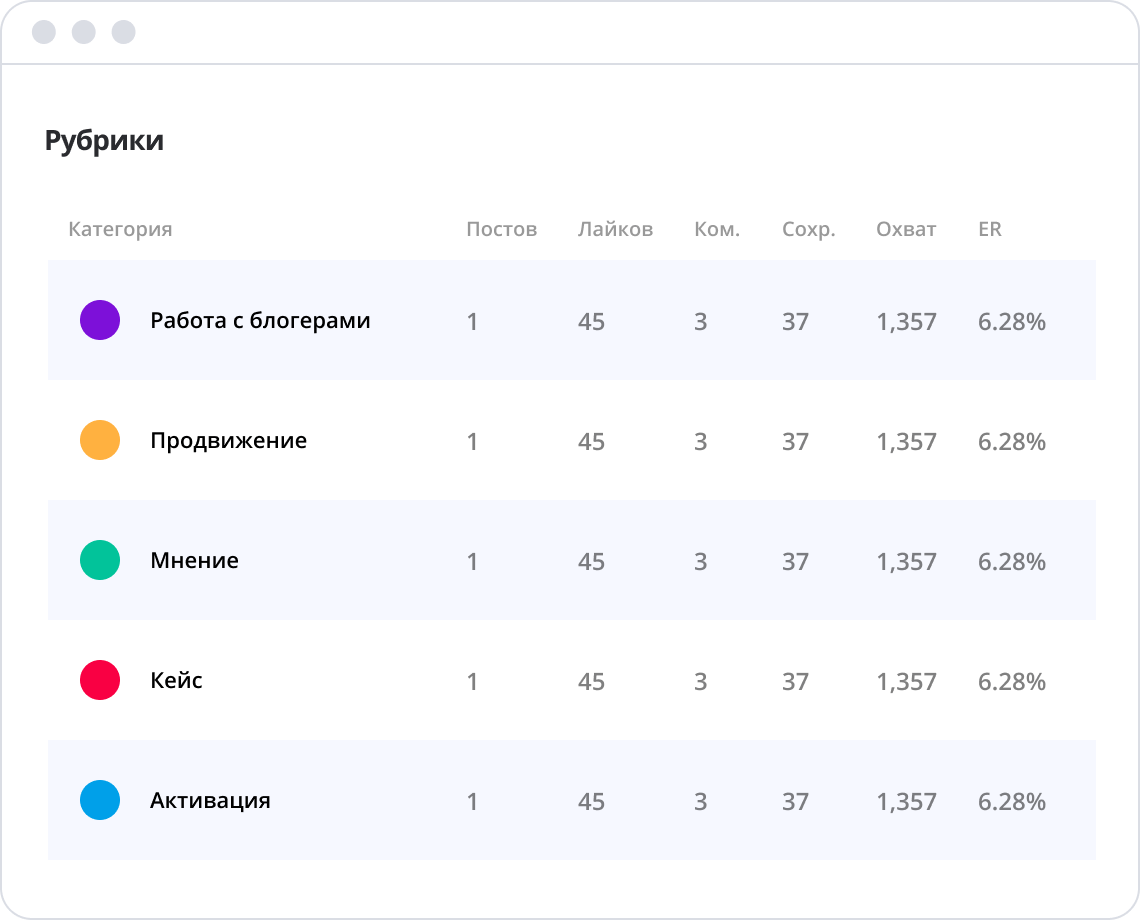Click the red circle beside Кейс
The height and width of the screenshot is (920, 1140).
coord(100,680)
